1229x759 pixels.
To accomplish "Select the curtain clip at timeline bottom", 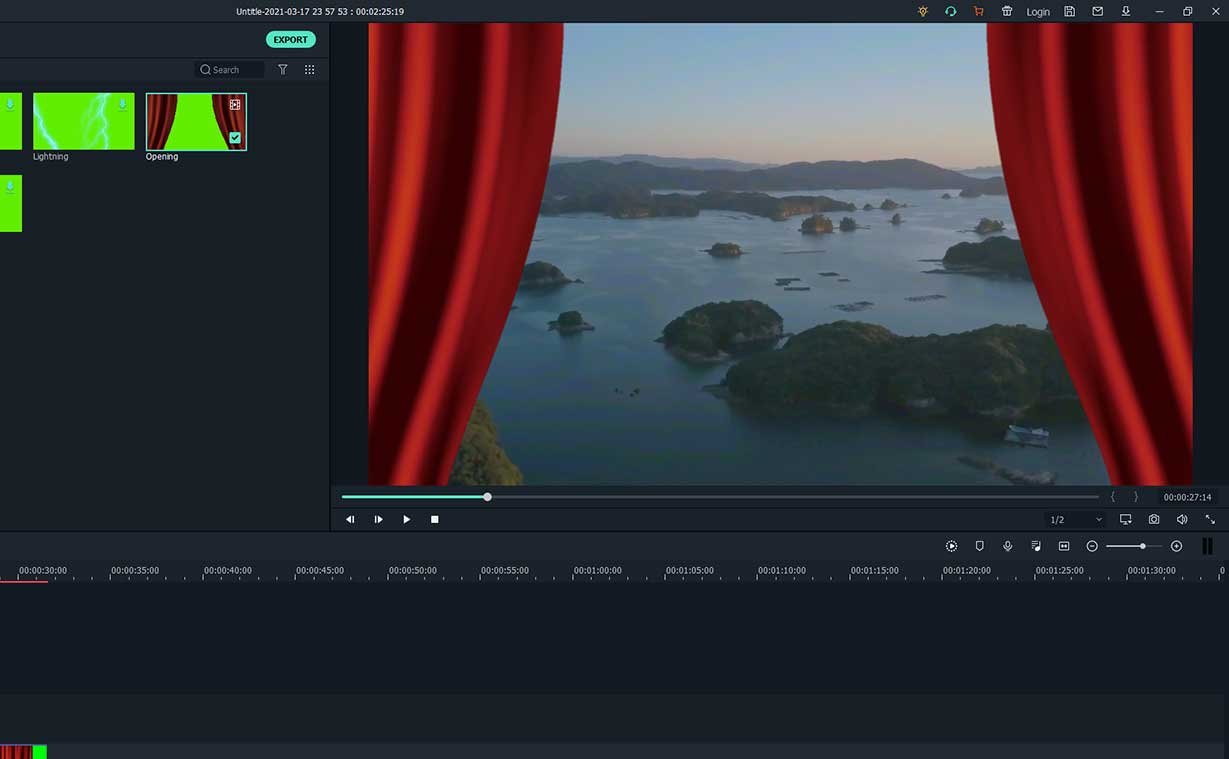I will point(23,752).
